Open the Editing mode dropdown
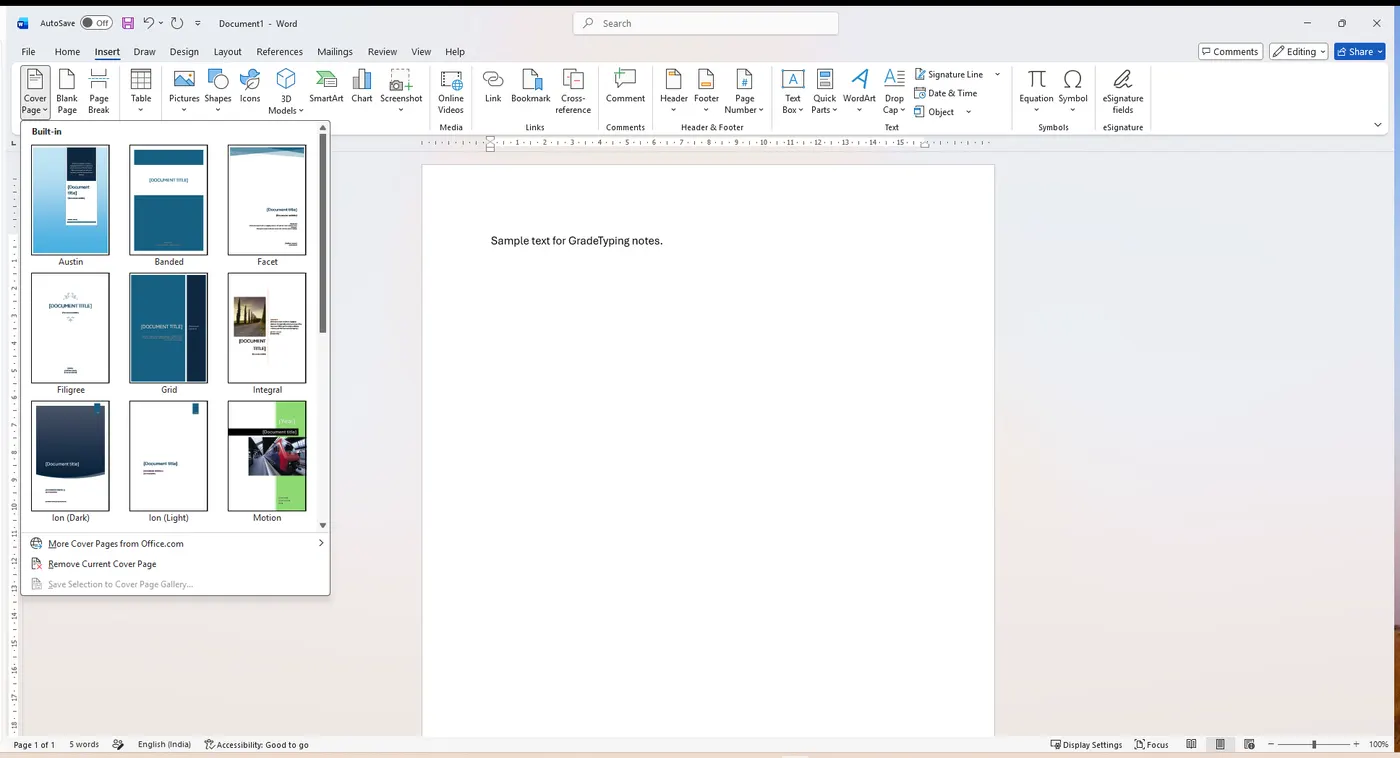1400x758 pixels. pos(1298,52)
